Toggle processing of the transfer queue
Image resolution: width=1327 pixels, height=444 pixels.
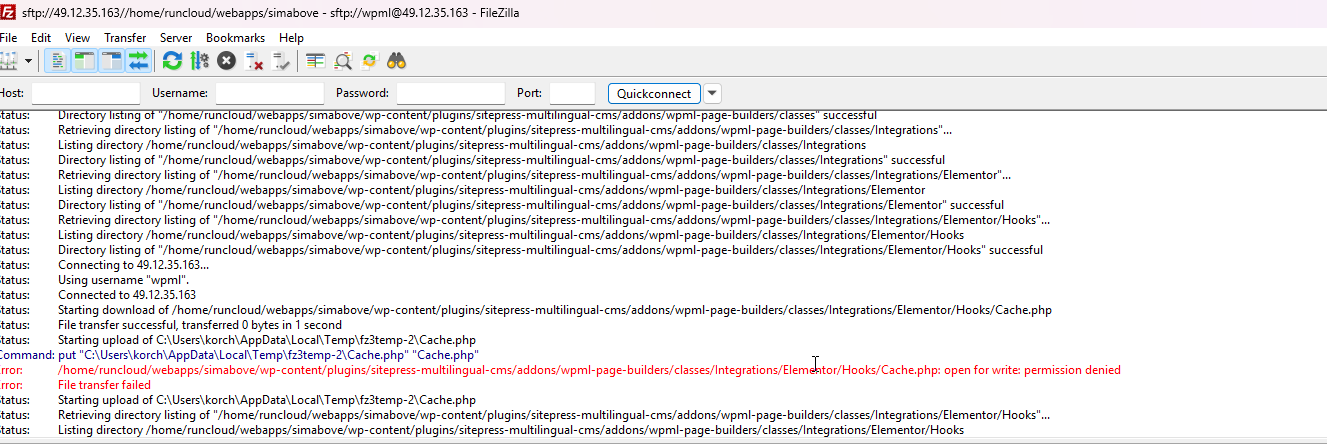click(x=199, y=61)
